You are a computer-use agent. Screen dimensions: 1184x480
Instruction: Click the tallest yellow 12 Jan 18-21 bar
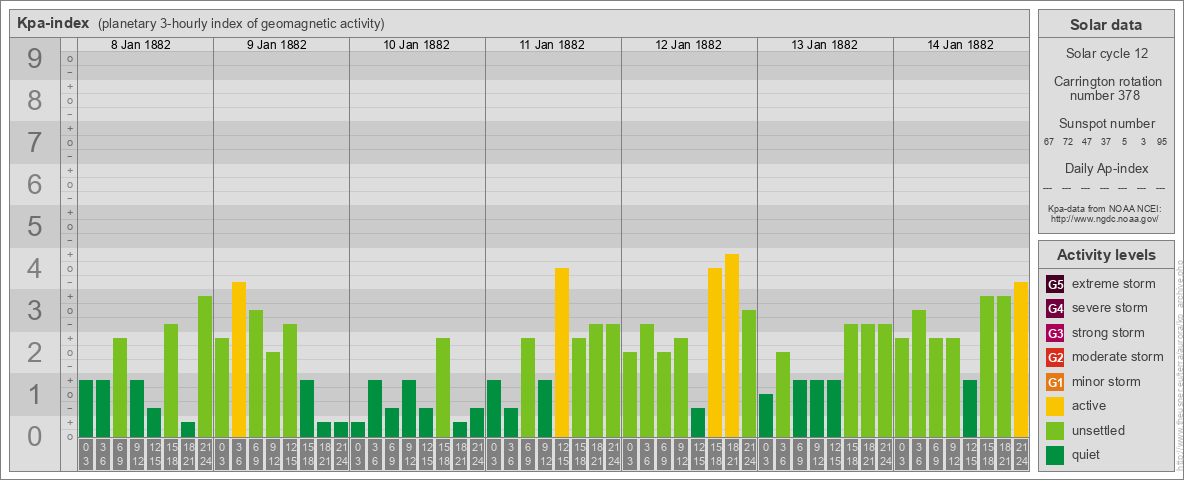[x=732, y=345]
